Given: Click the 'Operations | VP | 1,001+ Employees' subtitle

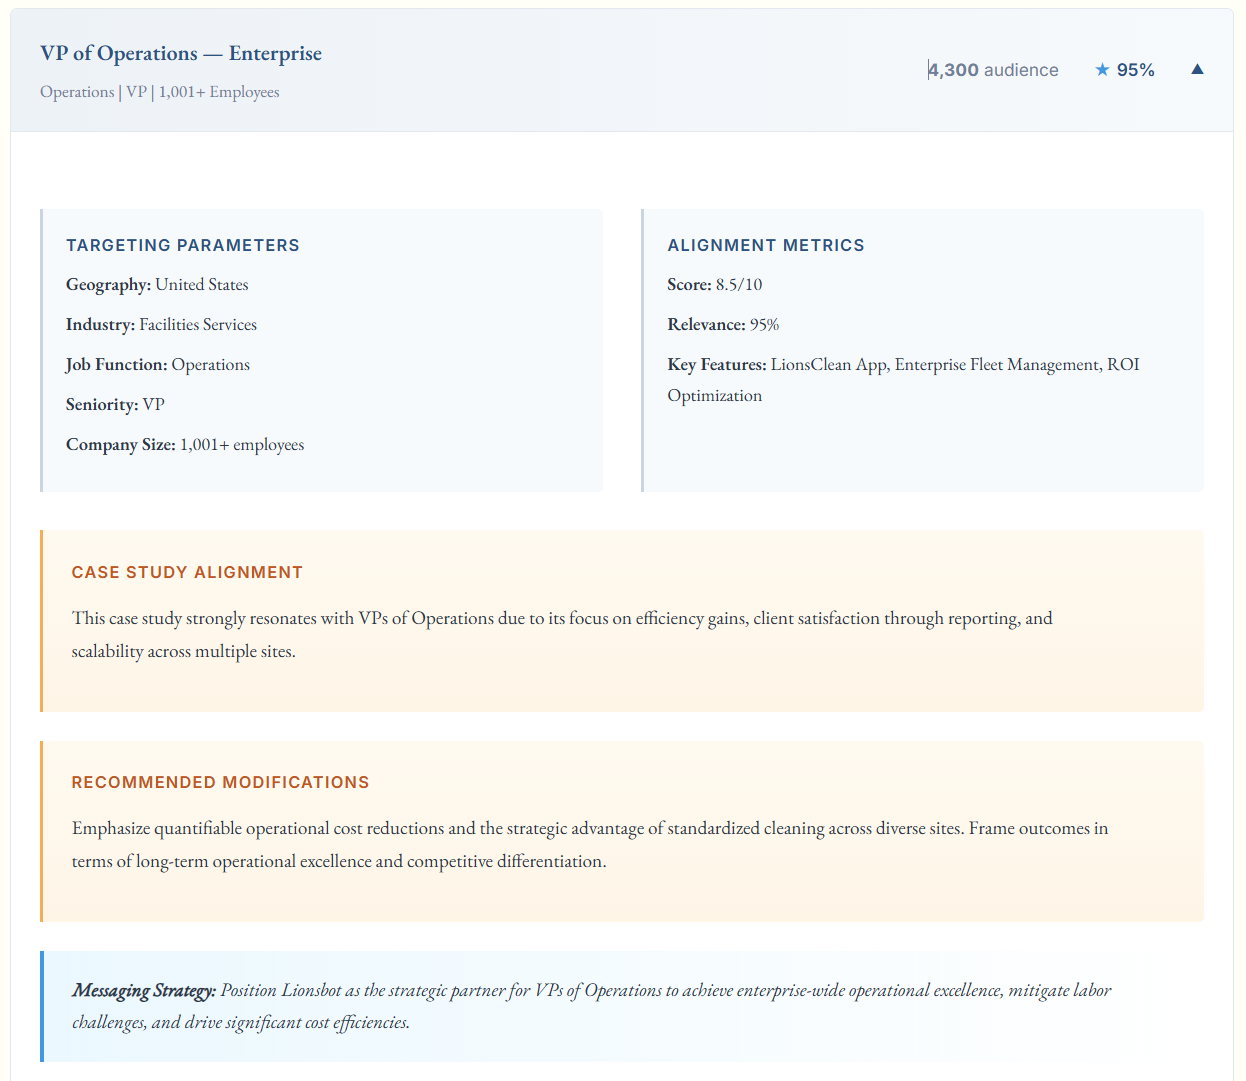Looking at the screenshot, I should pos(160,92).
